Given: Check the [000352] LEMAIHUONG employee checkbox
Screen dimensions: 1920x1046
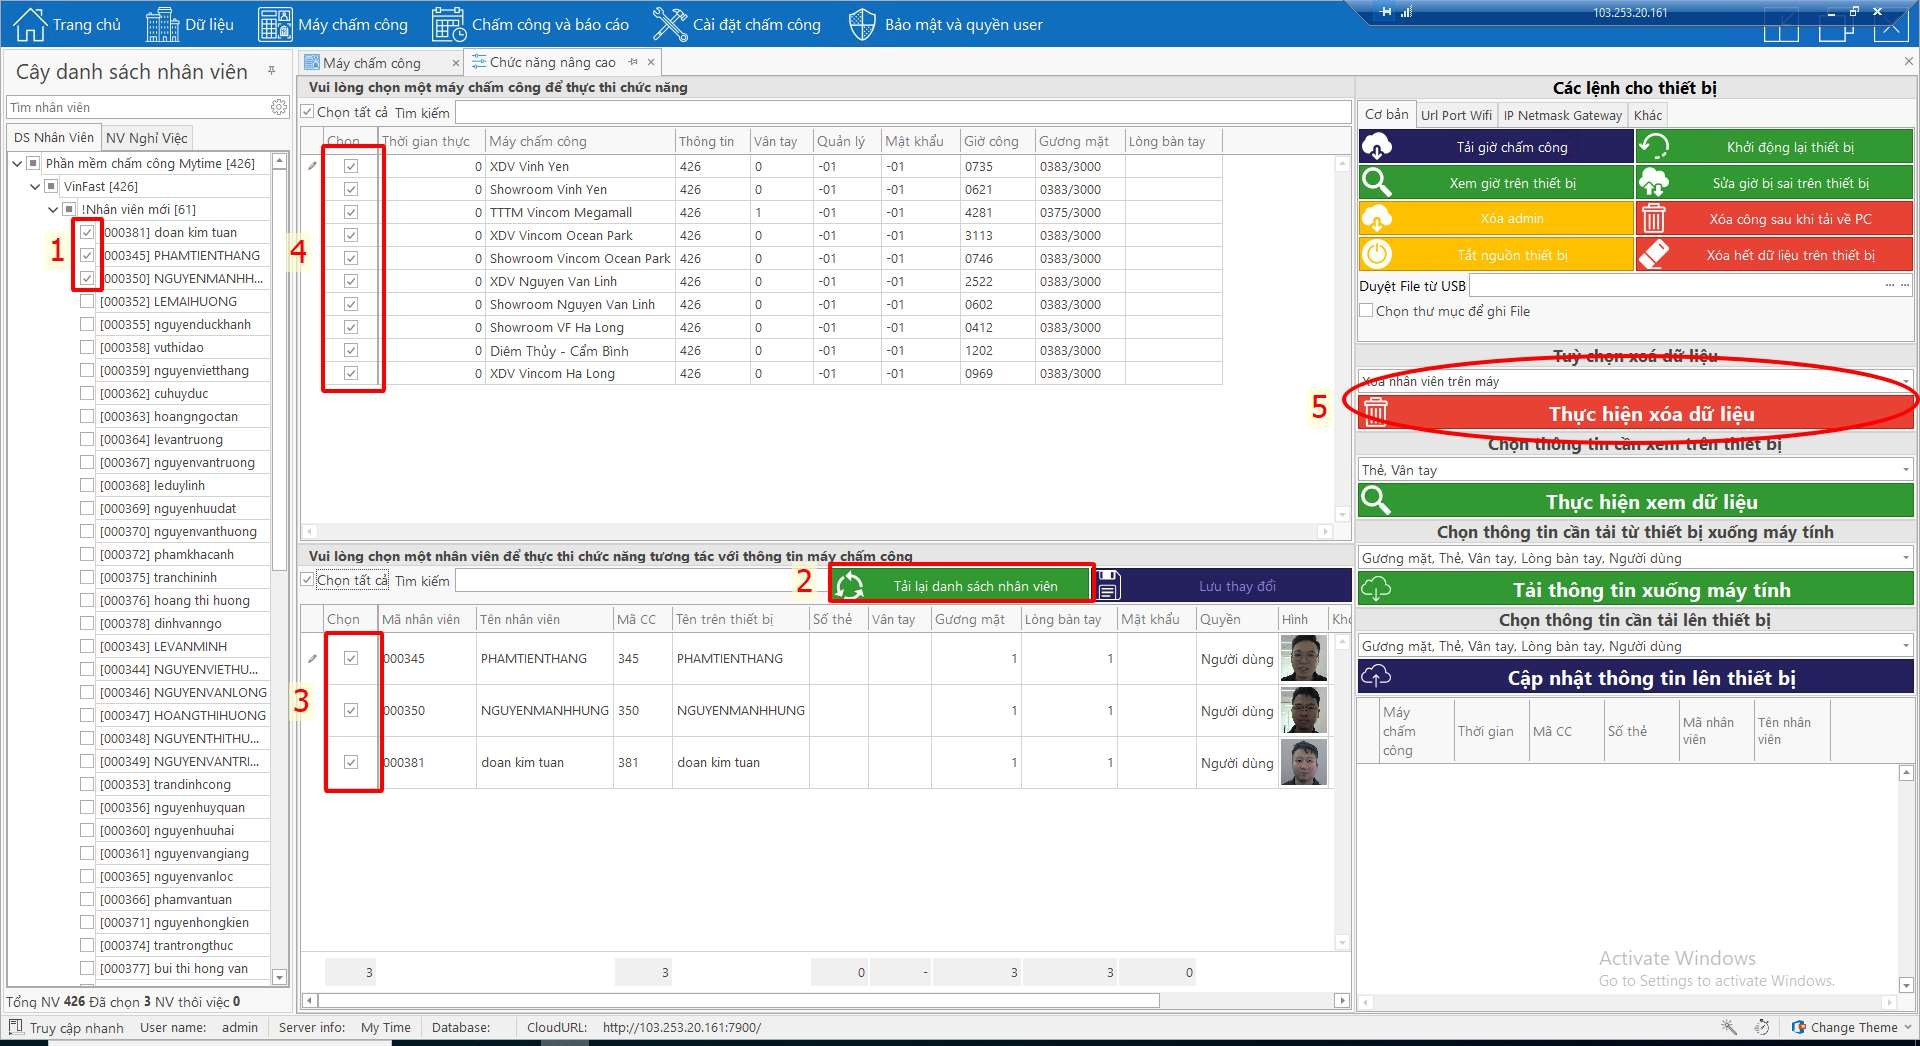Looking at the screenshot, I should click(x=87, y=301).
